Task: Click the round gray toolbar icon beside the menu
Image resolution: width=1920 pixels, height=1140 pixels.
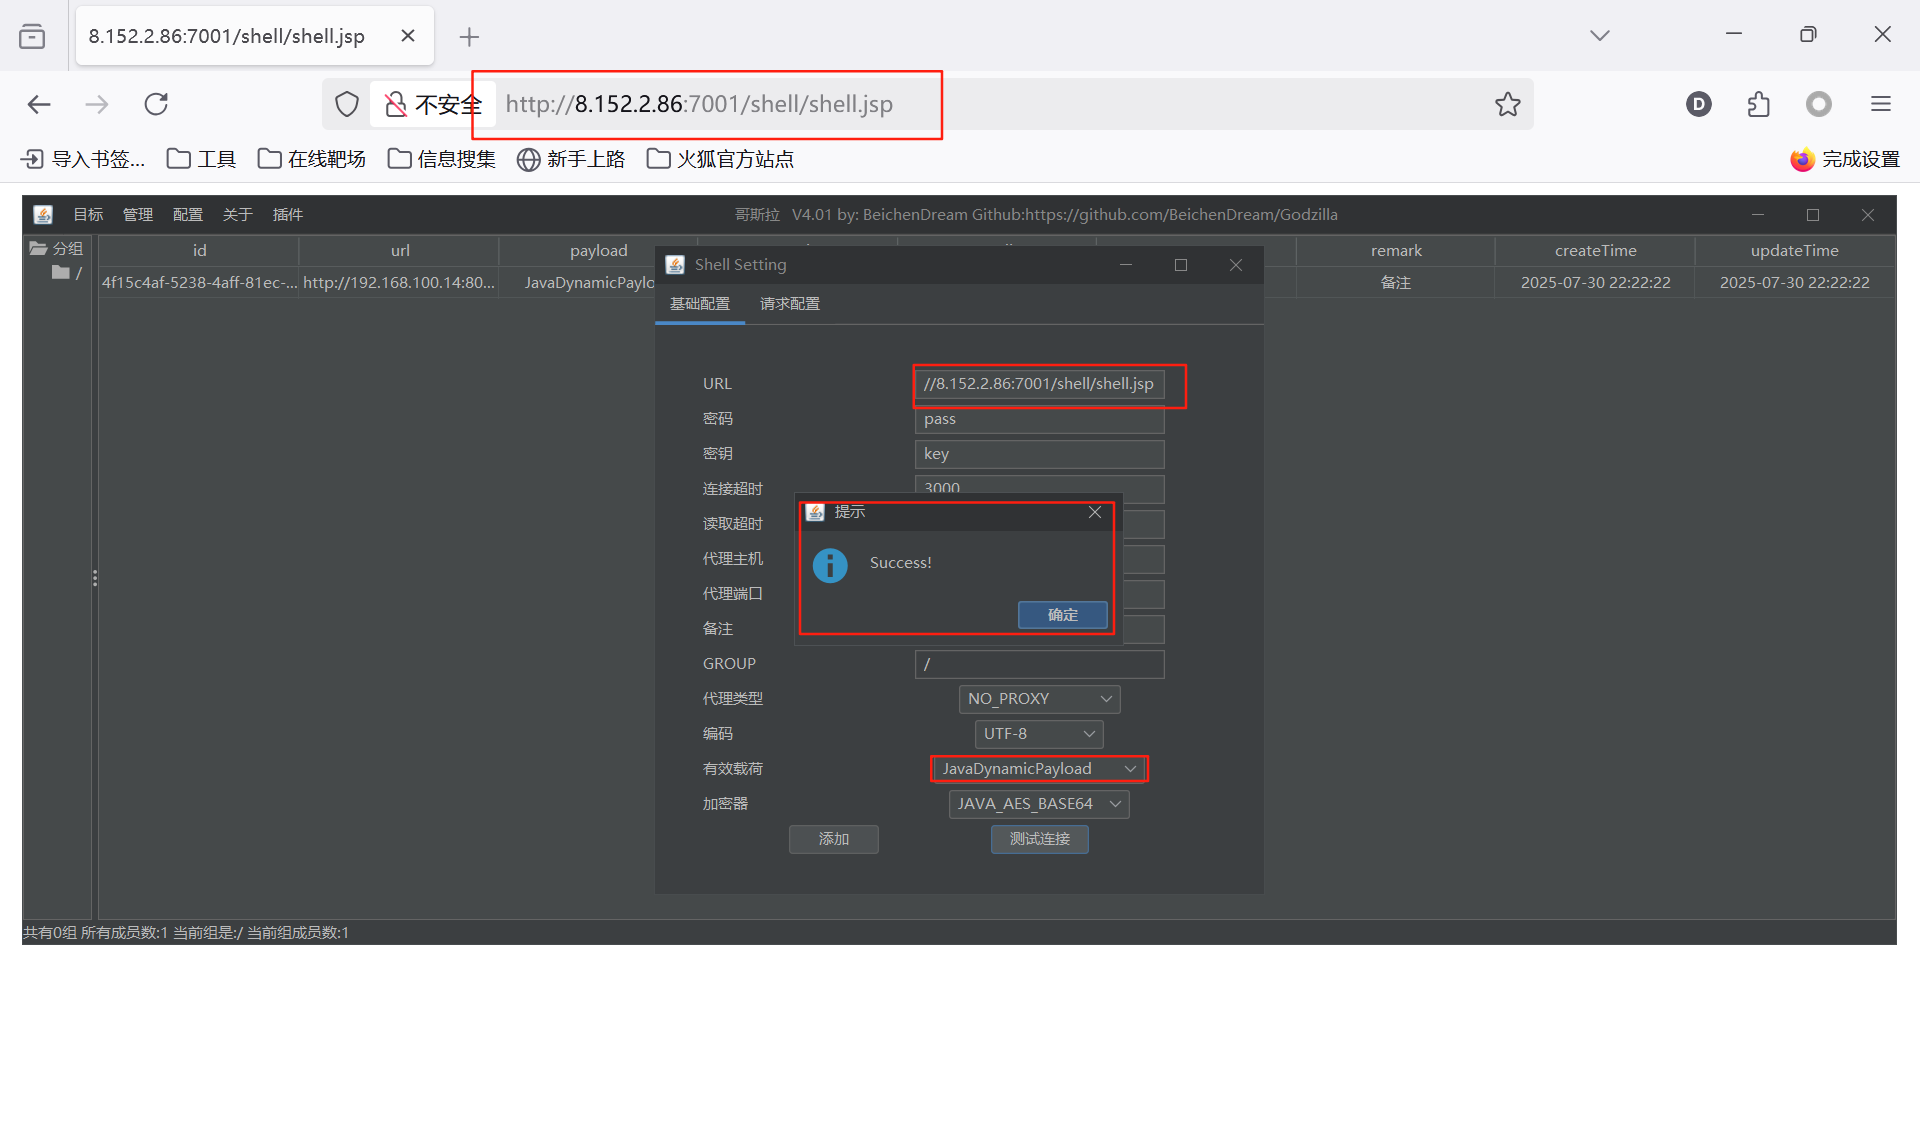Action: point(1819,104)
